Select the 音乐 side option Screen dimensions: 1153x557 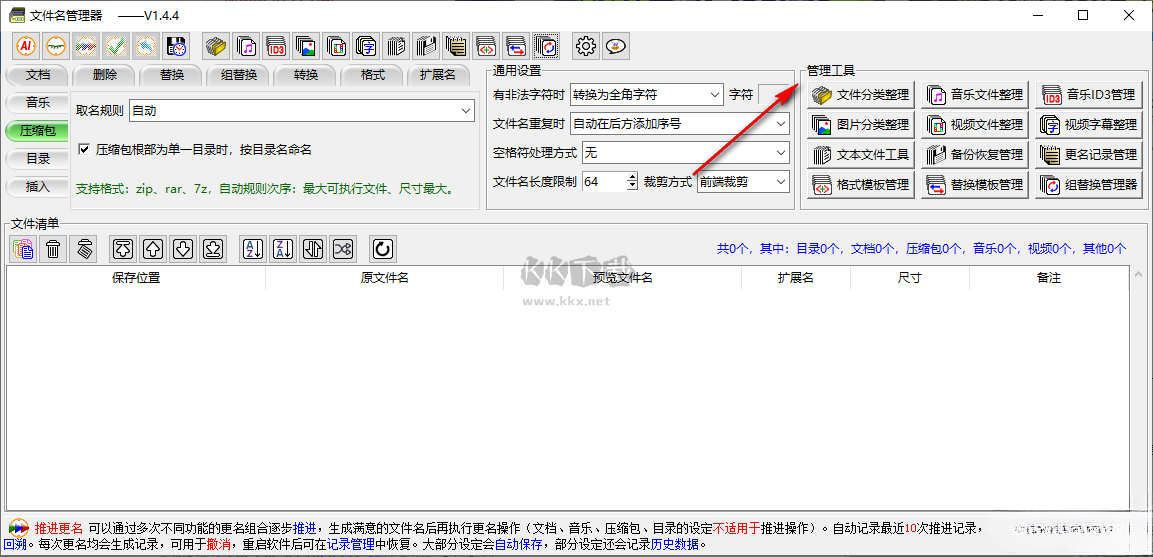pos(38,102)
